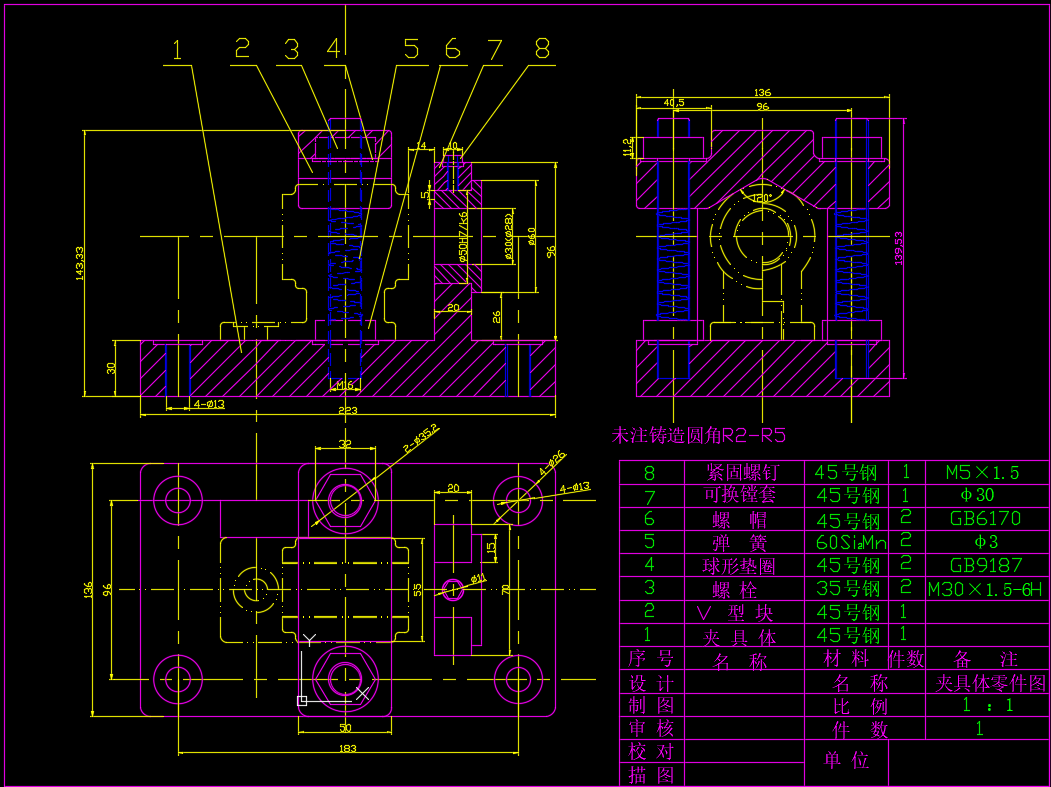Click balloon number 2 above the front view
The width and height of the screenshot is (1051, 787).
[x=243, y=48]
